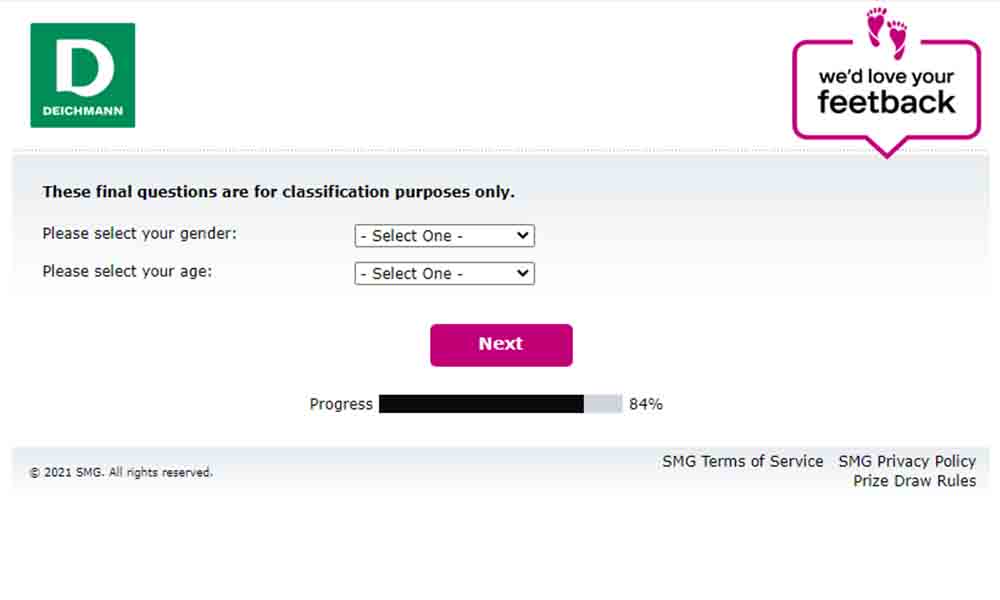Click the green Deichmann logo
Viewport: 1000px width, 600px height.
coord(83,75)
